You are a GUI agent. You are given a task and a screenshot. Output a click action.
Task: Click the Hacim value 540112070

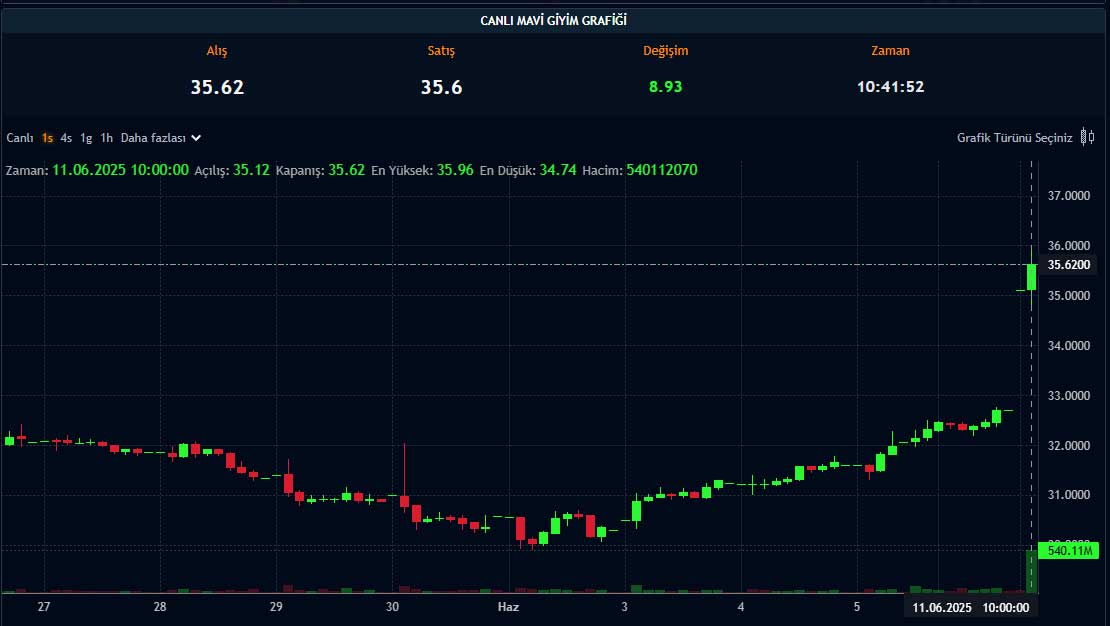662,170
